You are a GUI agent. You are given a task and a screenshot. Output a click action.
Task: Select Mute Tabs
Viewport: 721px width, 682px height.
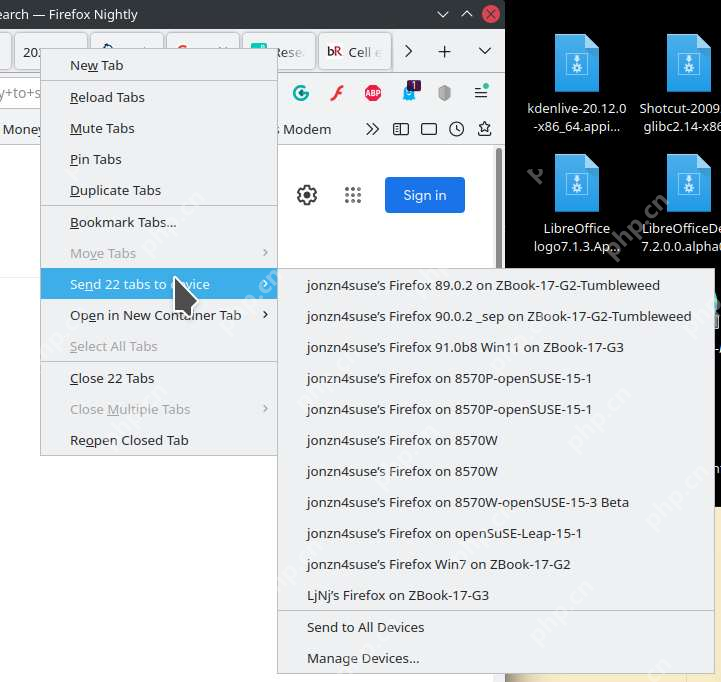point(159,128)
